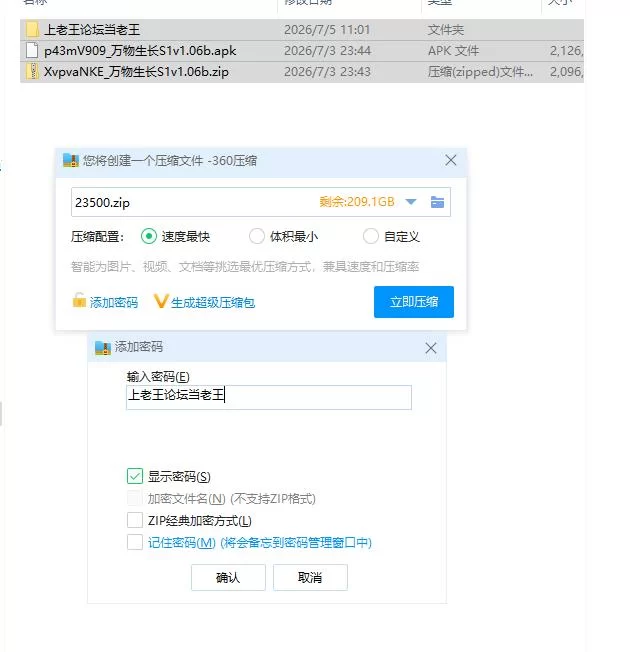Click the 23500.zip file name field
This screenshot has width=630, height=652.
261,202
